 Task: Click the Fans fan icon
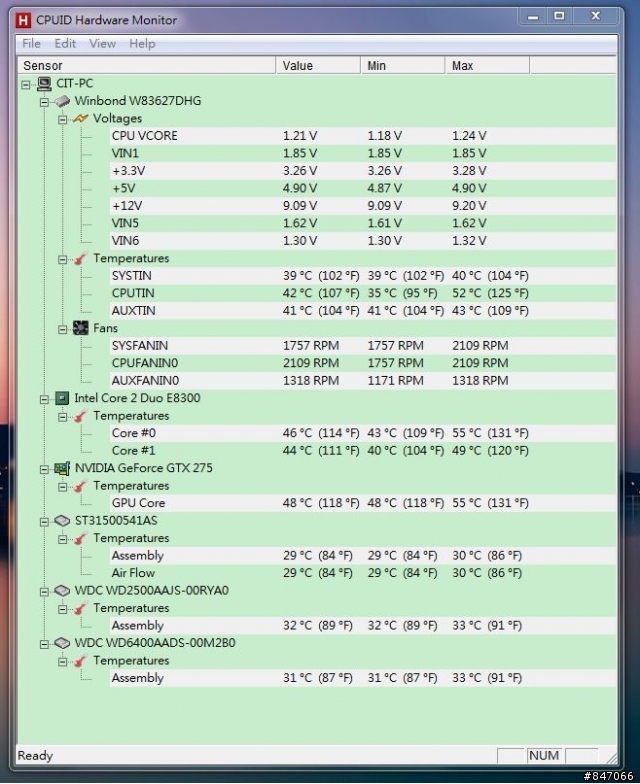click(80, 328)
